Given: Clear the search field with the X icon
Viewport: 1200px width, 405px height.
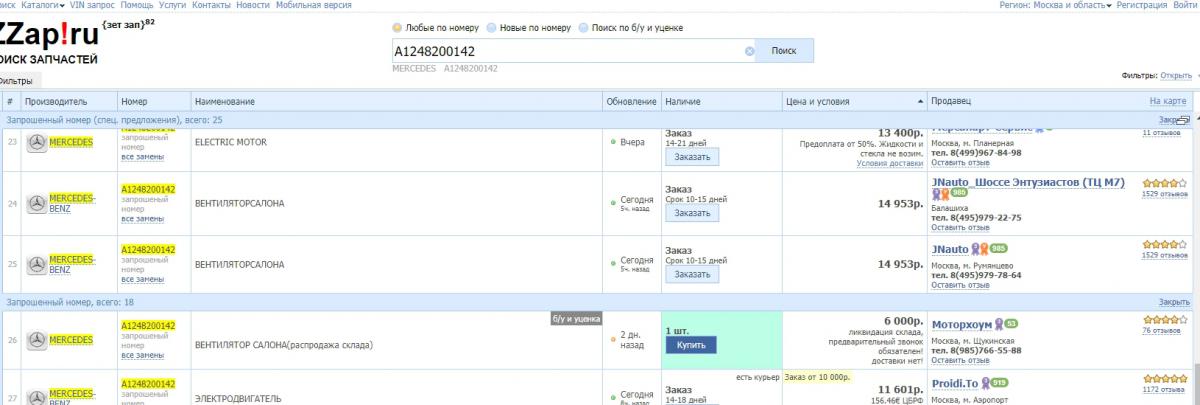Looking at the screenshot, I should point(750,51).
